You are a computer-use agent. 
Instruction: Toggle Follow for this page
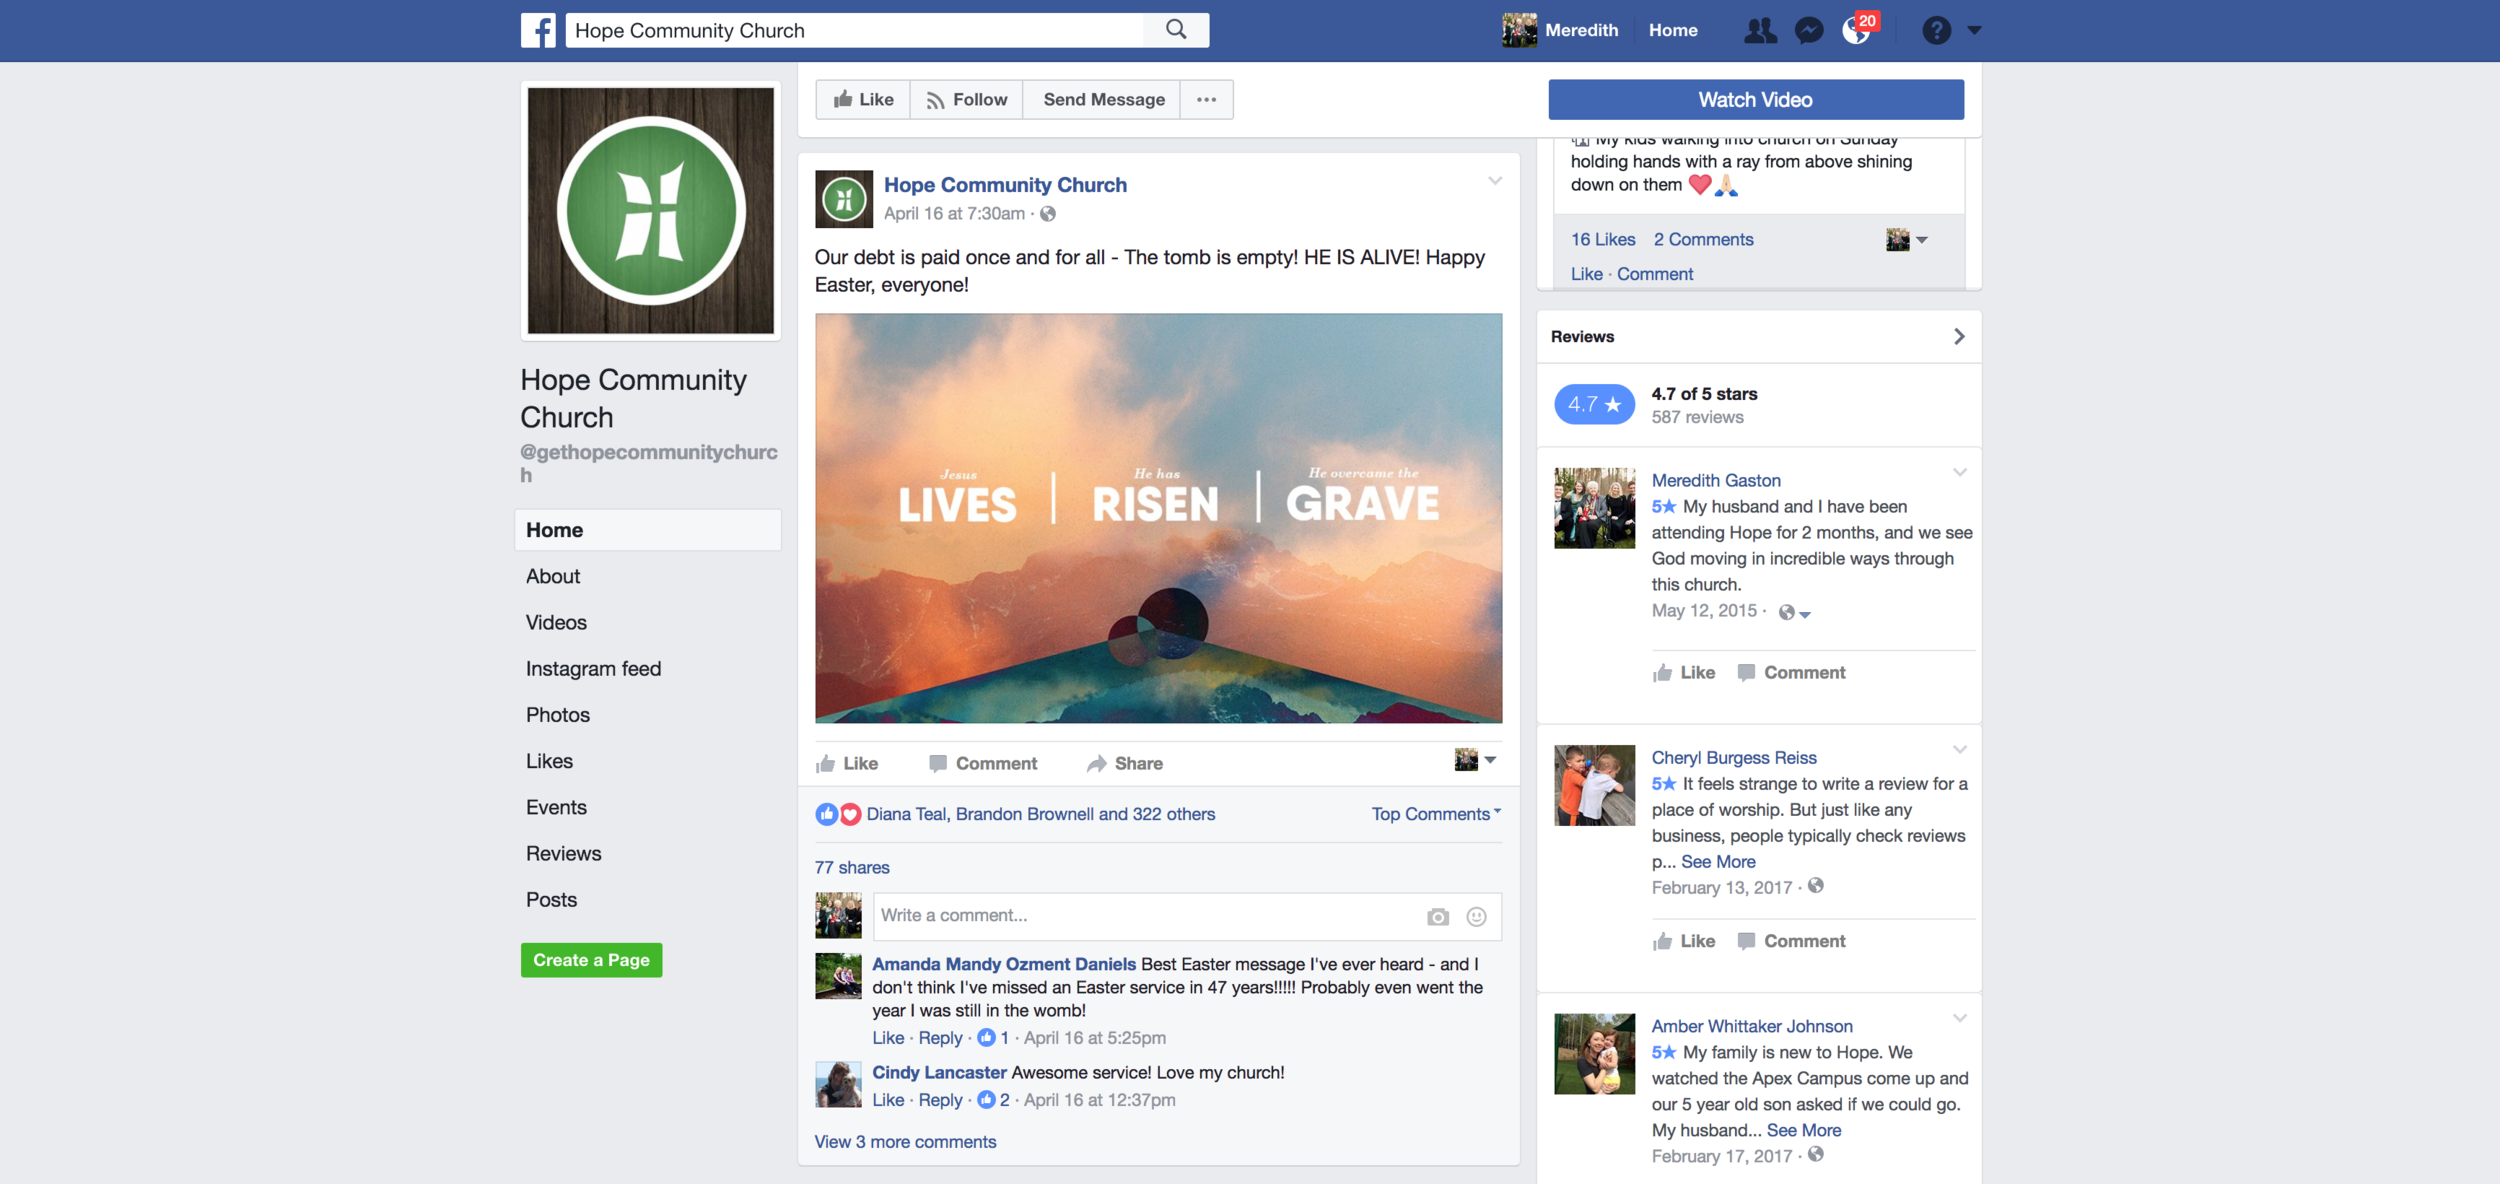point(966,99)
